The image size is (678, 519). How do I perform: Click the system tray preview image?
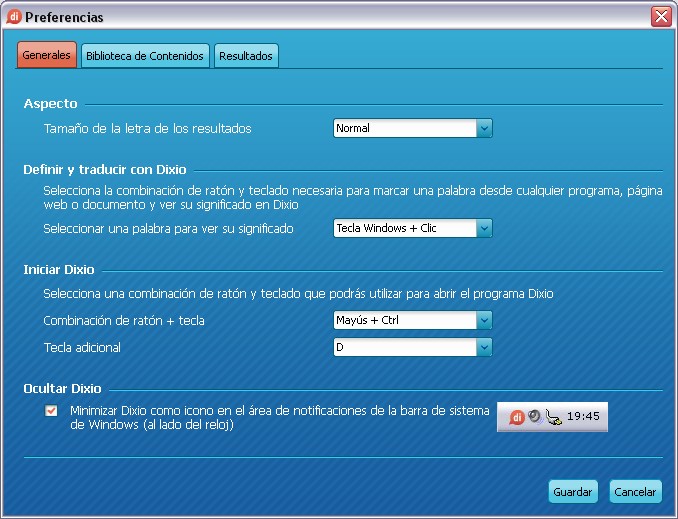552,416
